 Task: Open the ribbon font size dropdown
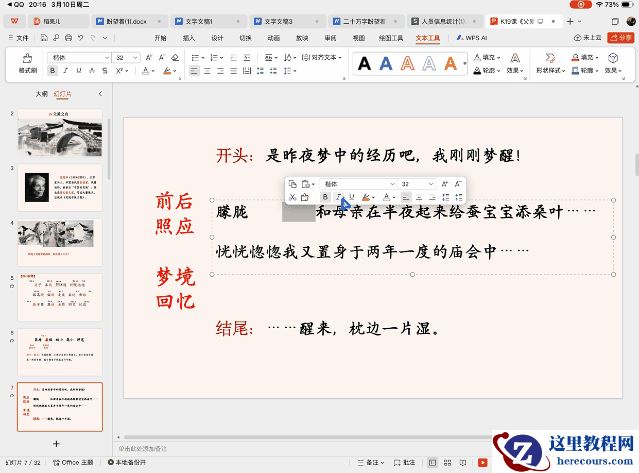point(136,58)
